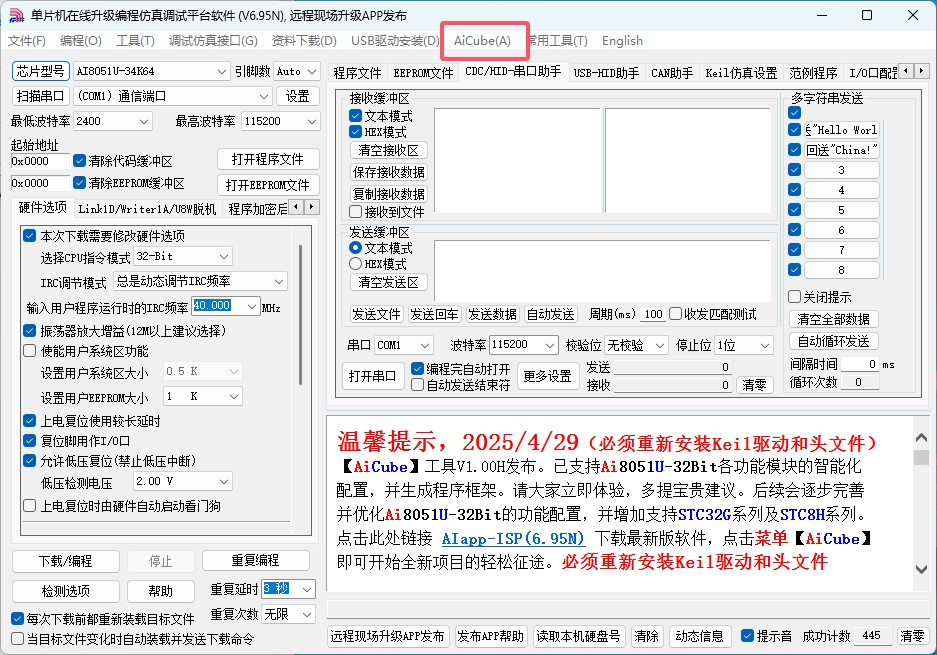Open the 程序文件 tab

[x=357, y=73]
